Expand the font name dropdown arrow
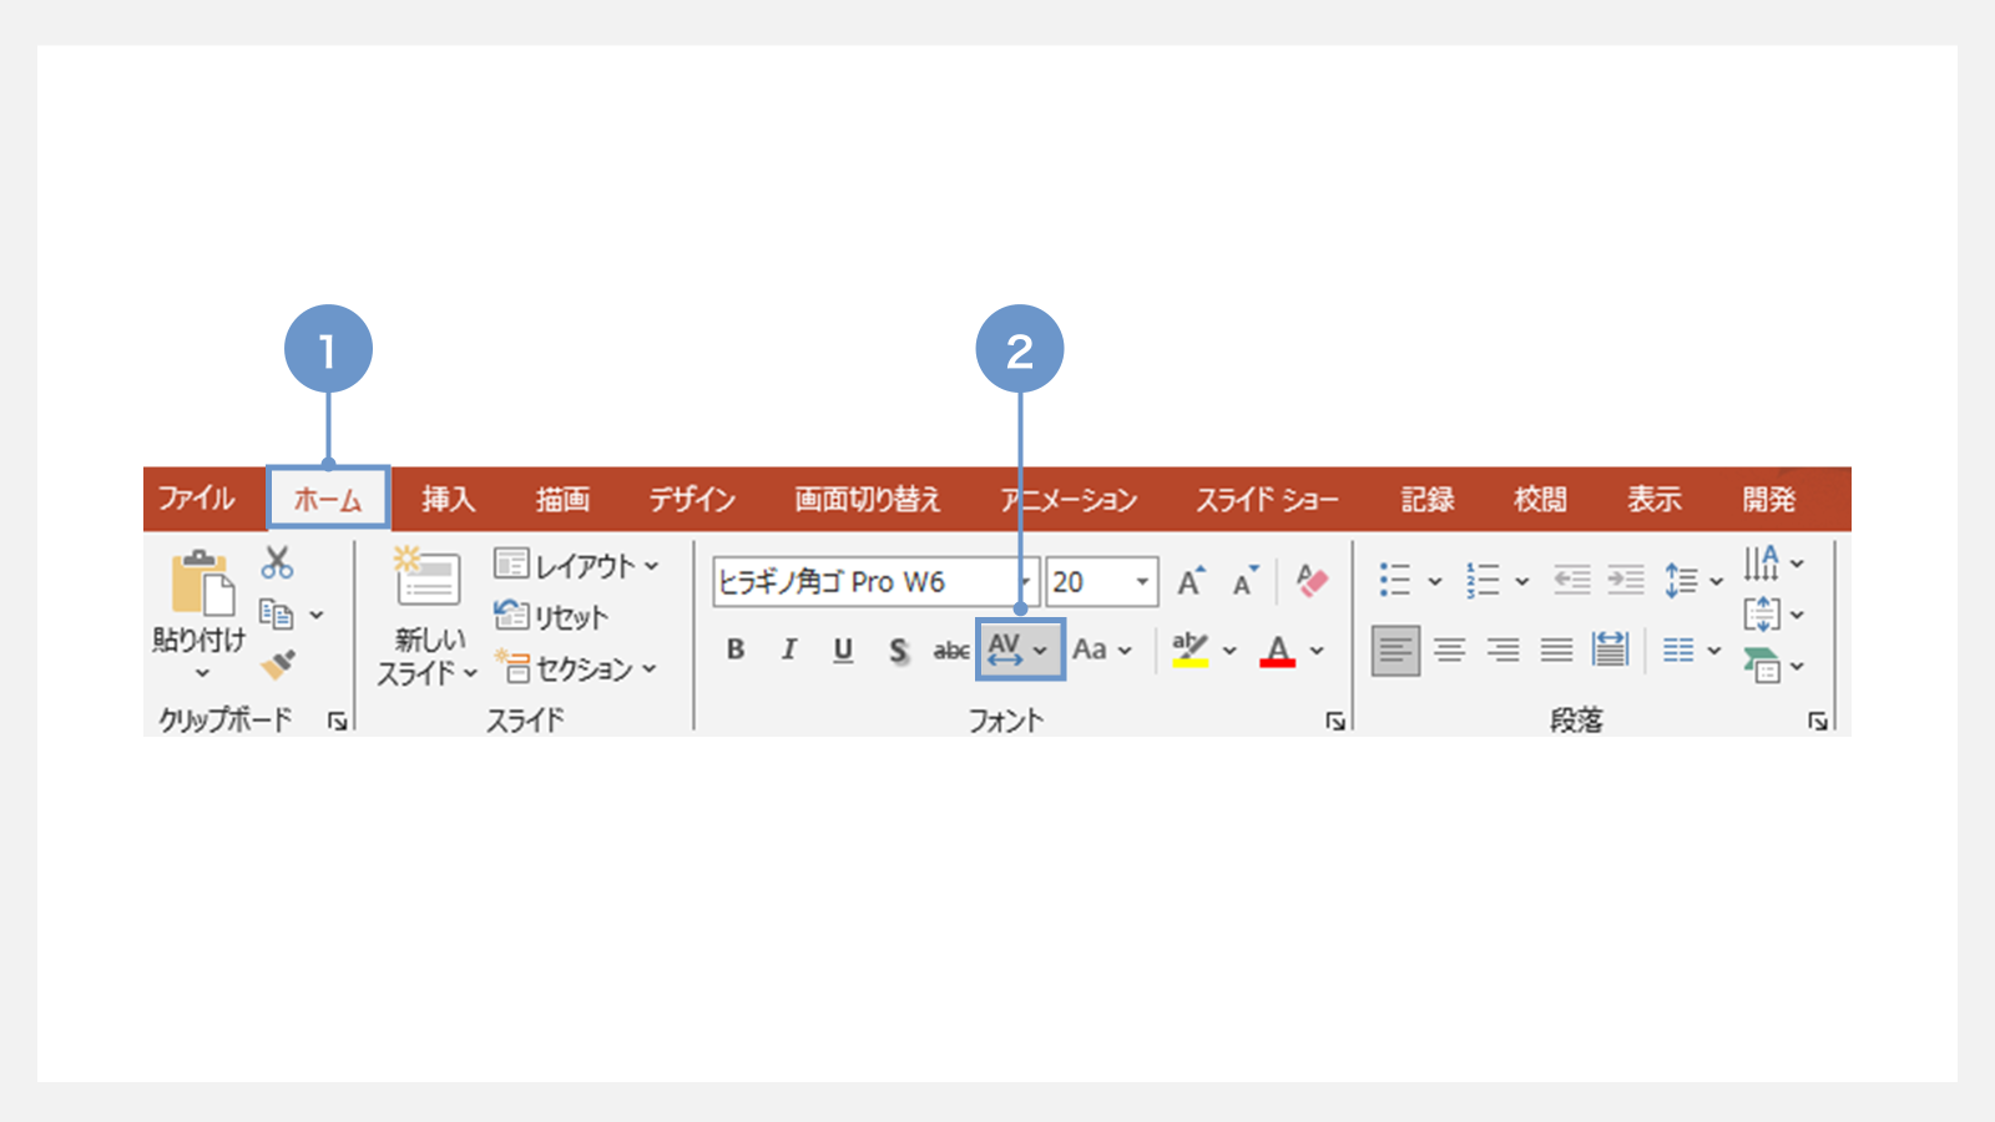1995x1122 pixels. pos(1027,582)
